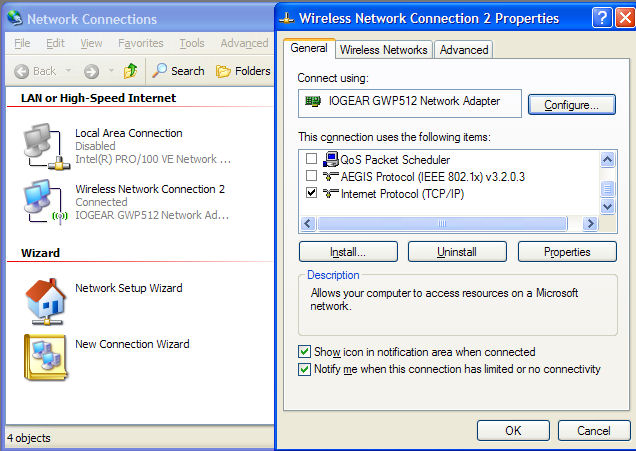This screenshot has width=636, height=451.
Task: Enable the QoS Packet Scheduler checkbox
Action: [x=311, y=159]
